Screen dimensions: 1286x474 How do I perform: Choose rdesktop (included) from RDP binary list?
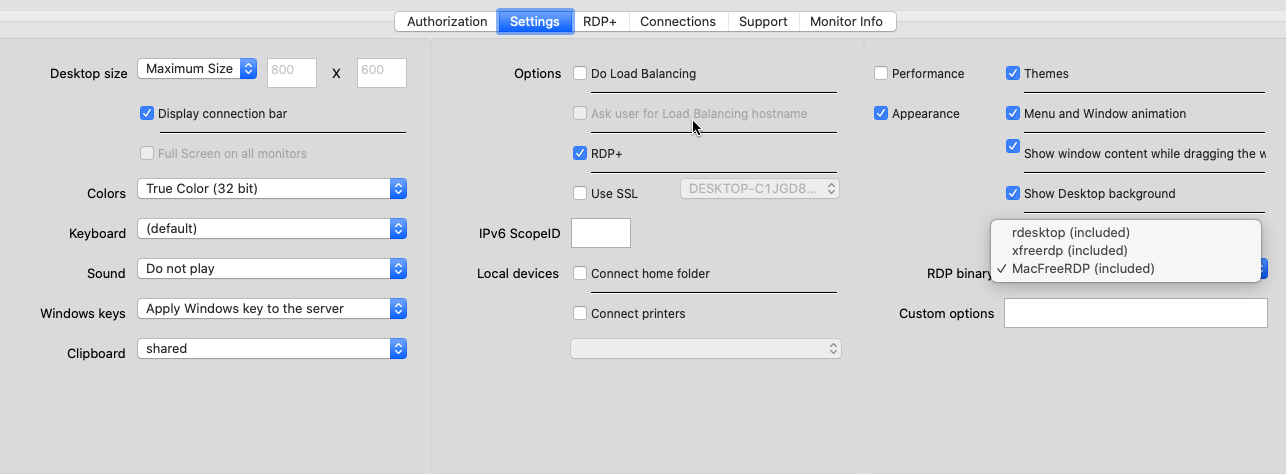1070,233
